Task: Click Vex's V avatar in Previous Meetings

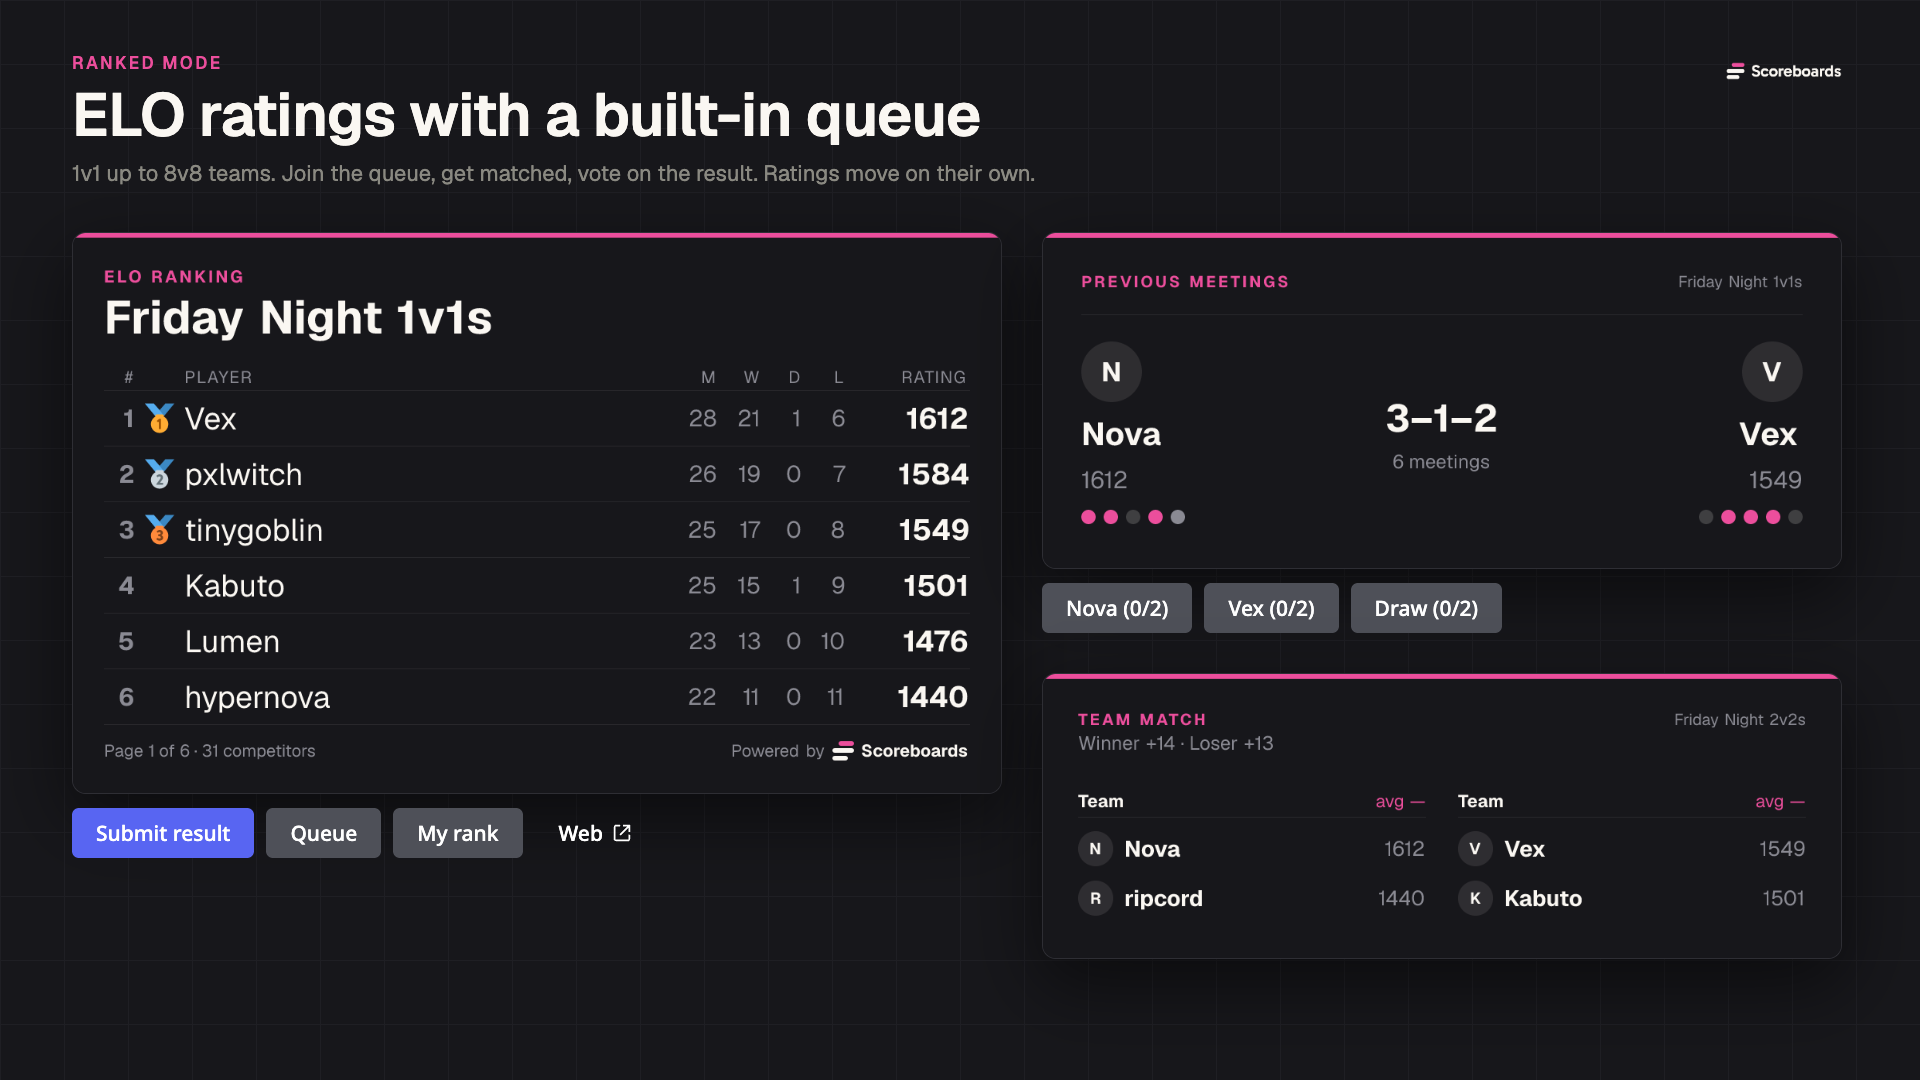Action: (x=1772, y=372)
